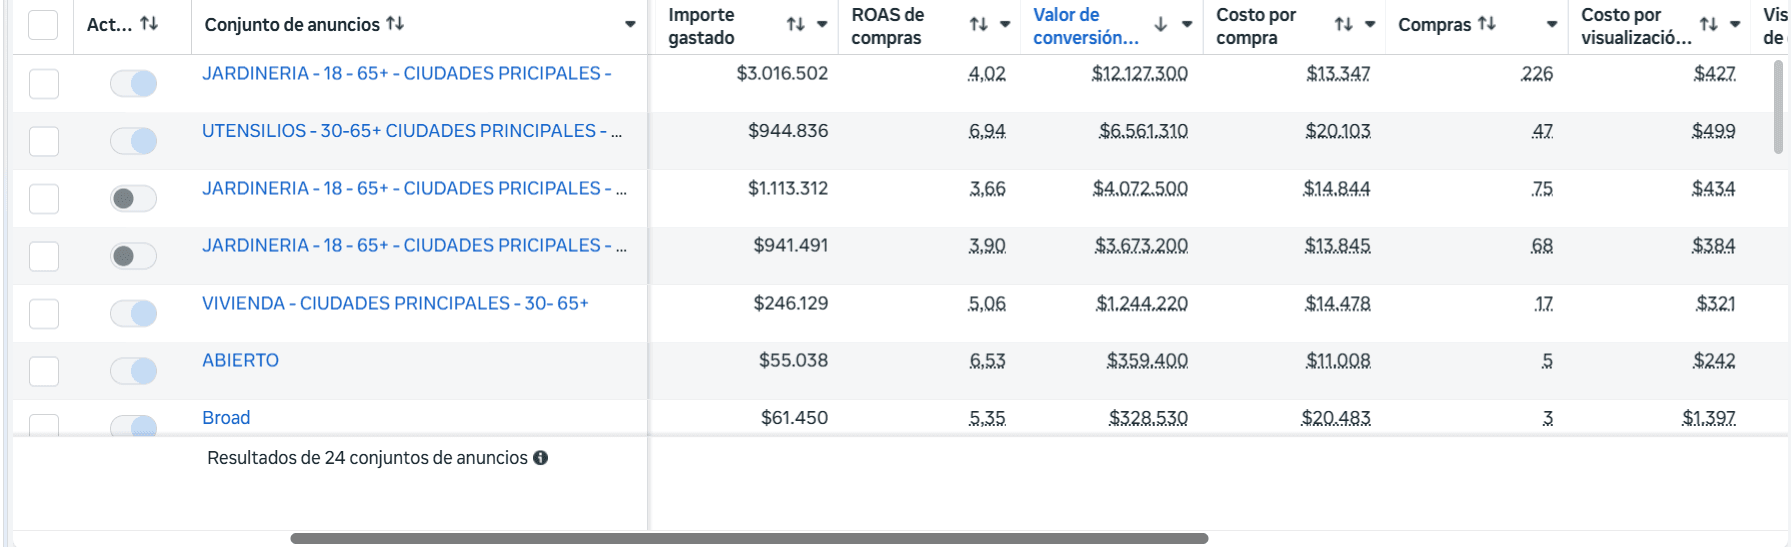
Task: Tick the select-all checkbox in header
Action: [x=43, y=24]
